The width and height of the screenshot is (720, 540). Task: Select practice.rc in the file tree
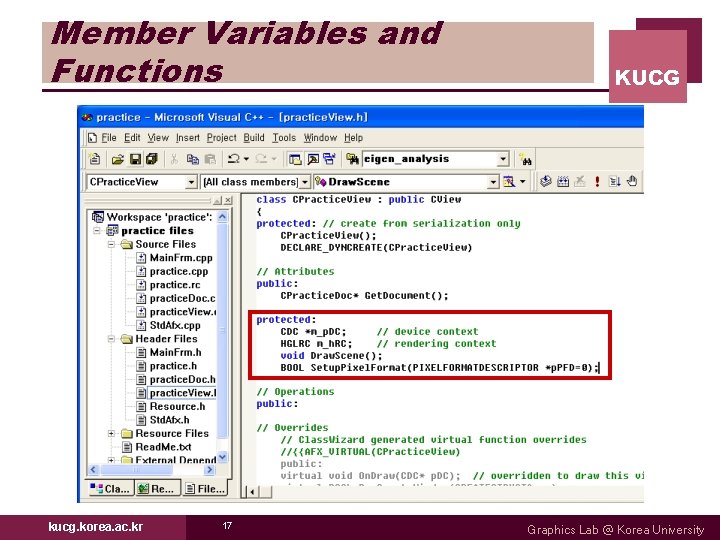(175, 285)
